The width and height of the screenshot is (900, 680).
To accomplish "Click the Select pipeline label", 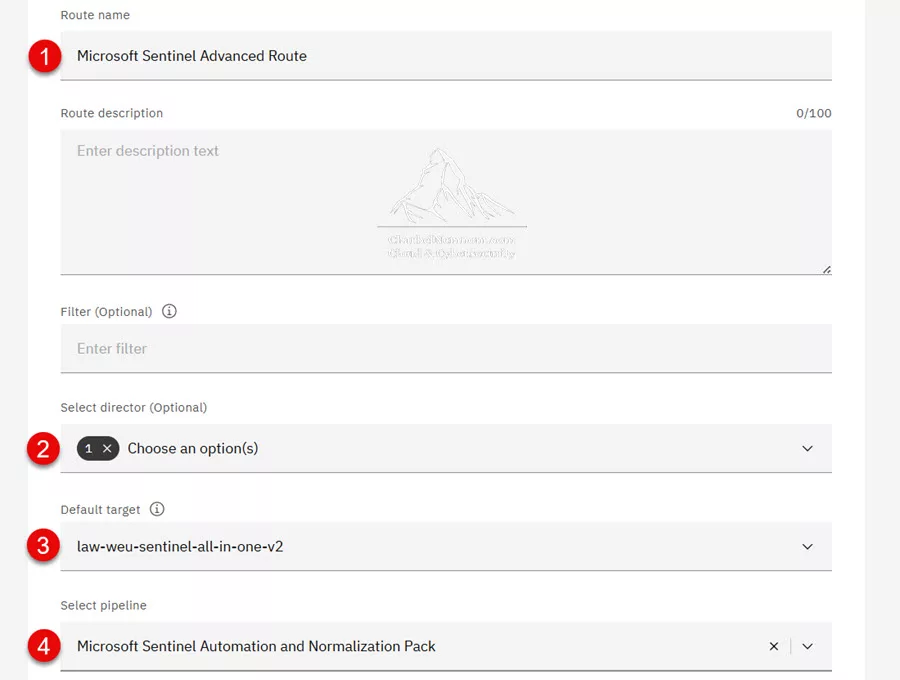I will tap(103, 605).
